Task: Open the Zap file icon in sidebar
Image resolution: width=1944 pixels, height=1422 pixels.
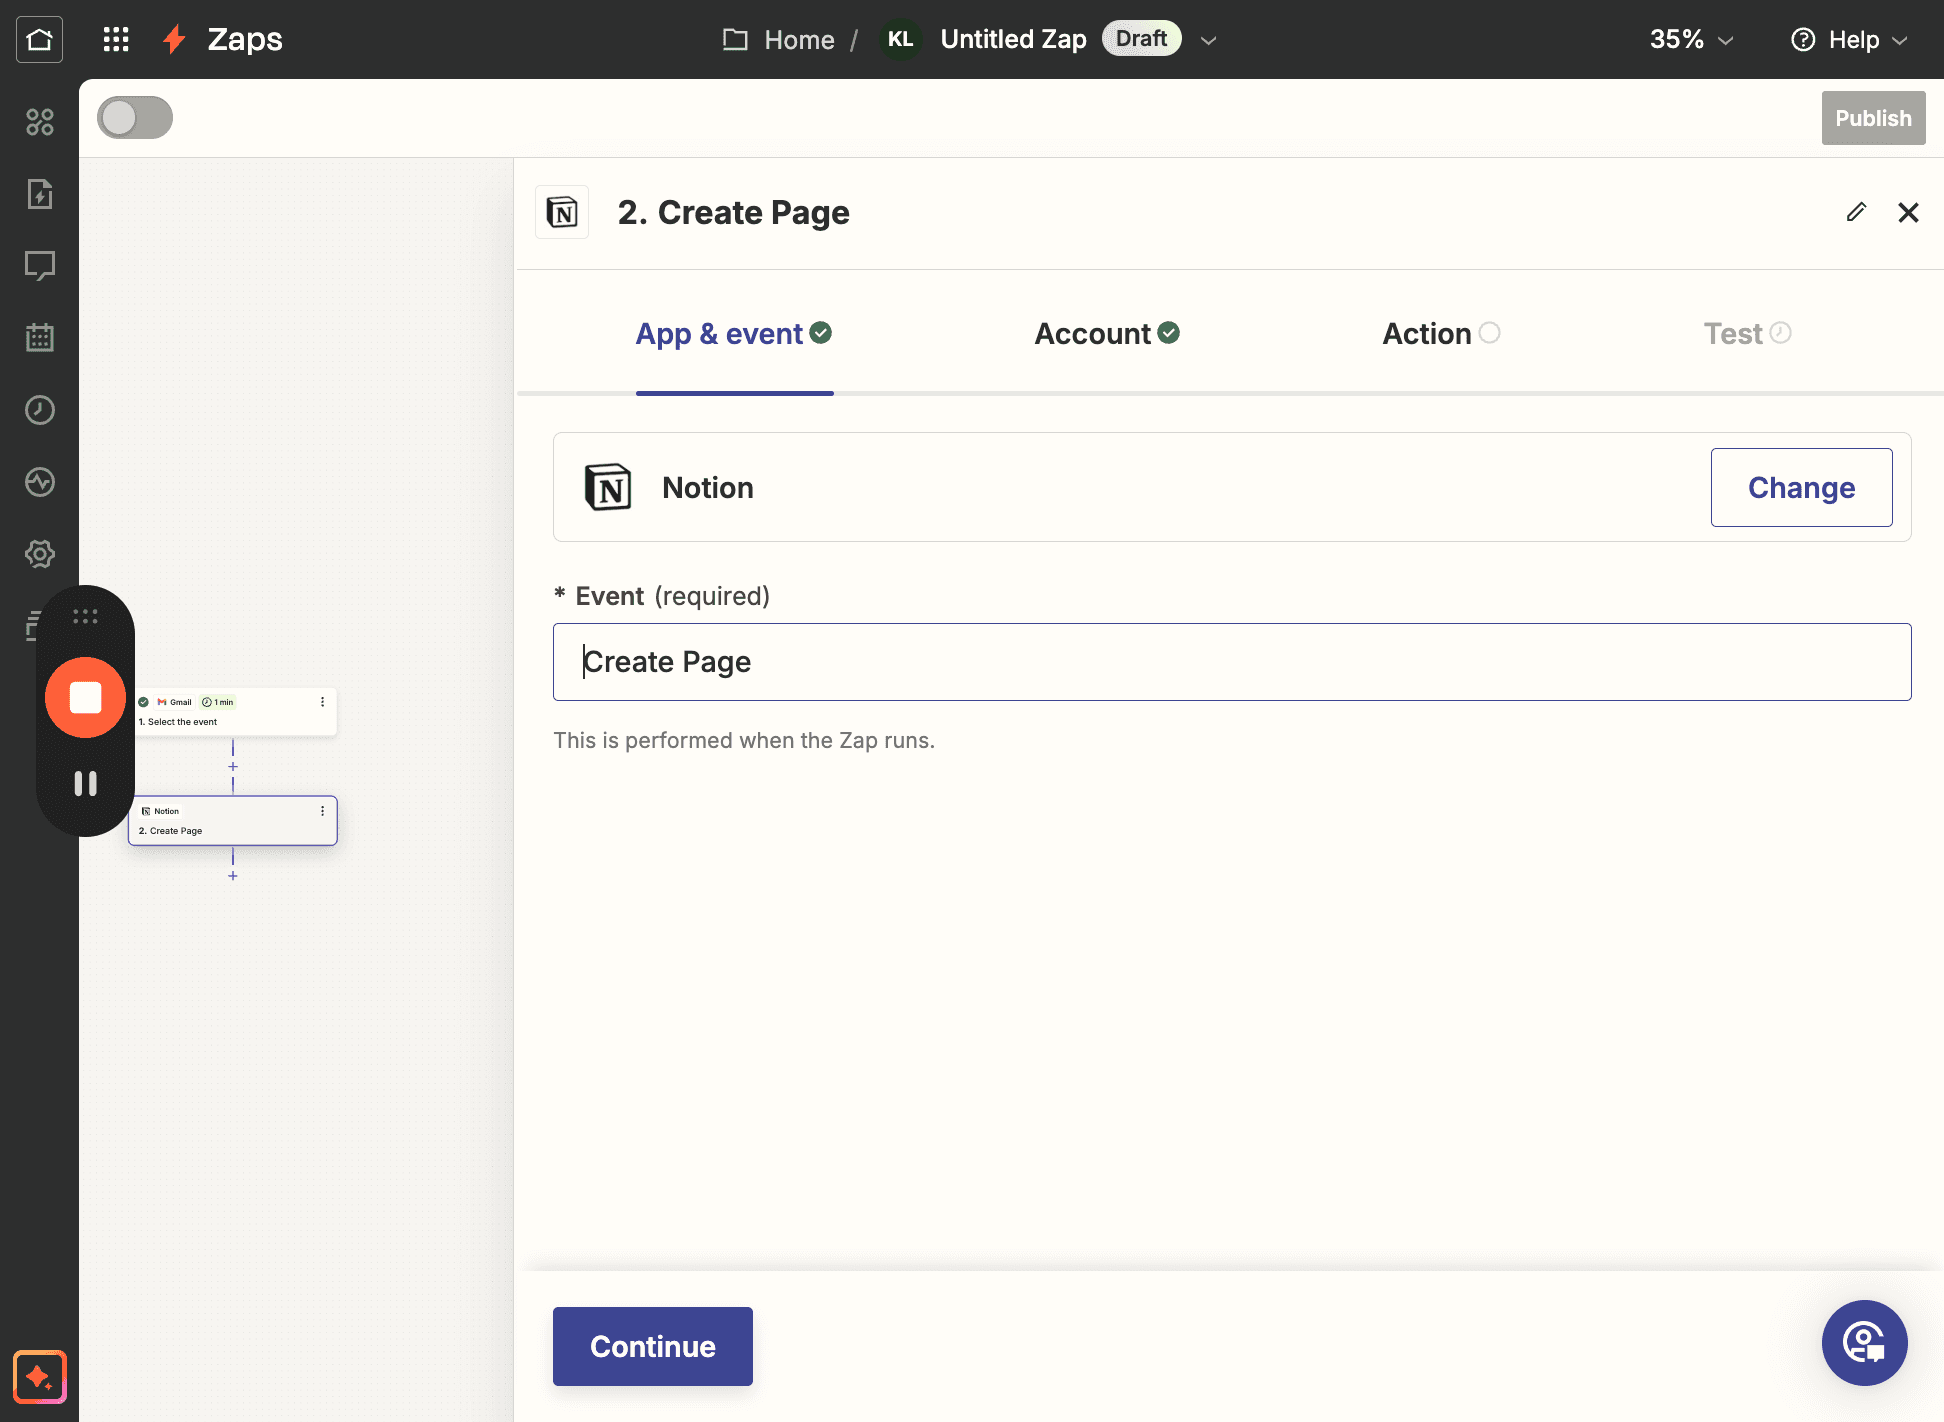Action: (39, 194)
